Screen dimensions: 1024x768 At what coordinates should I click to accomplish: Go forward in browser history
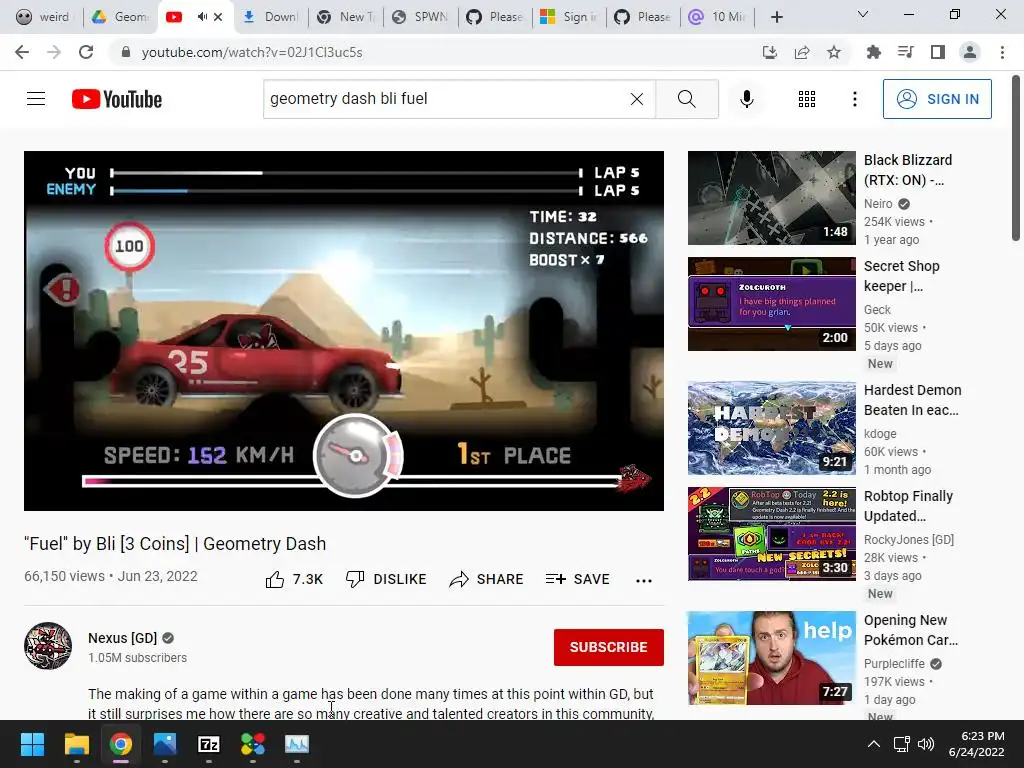[x=54, y=52]
